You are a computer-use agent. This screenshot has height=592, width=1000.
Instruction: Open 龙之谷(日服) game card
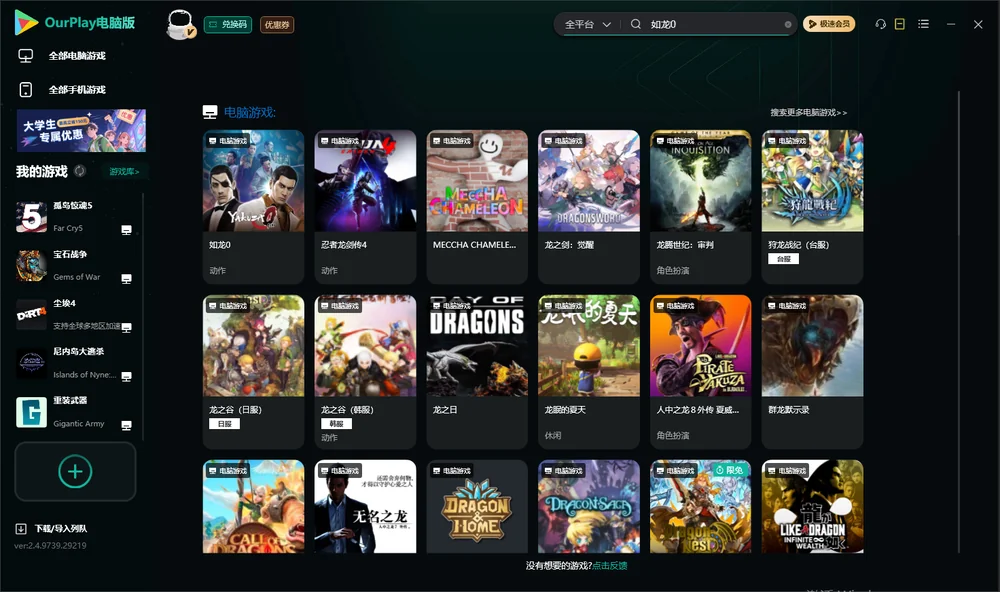pyautogui.click(x=253, y=372)
